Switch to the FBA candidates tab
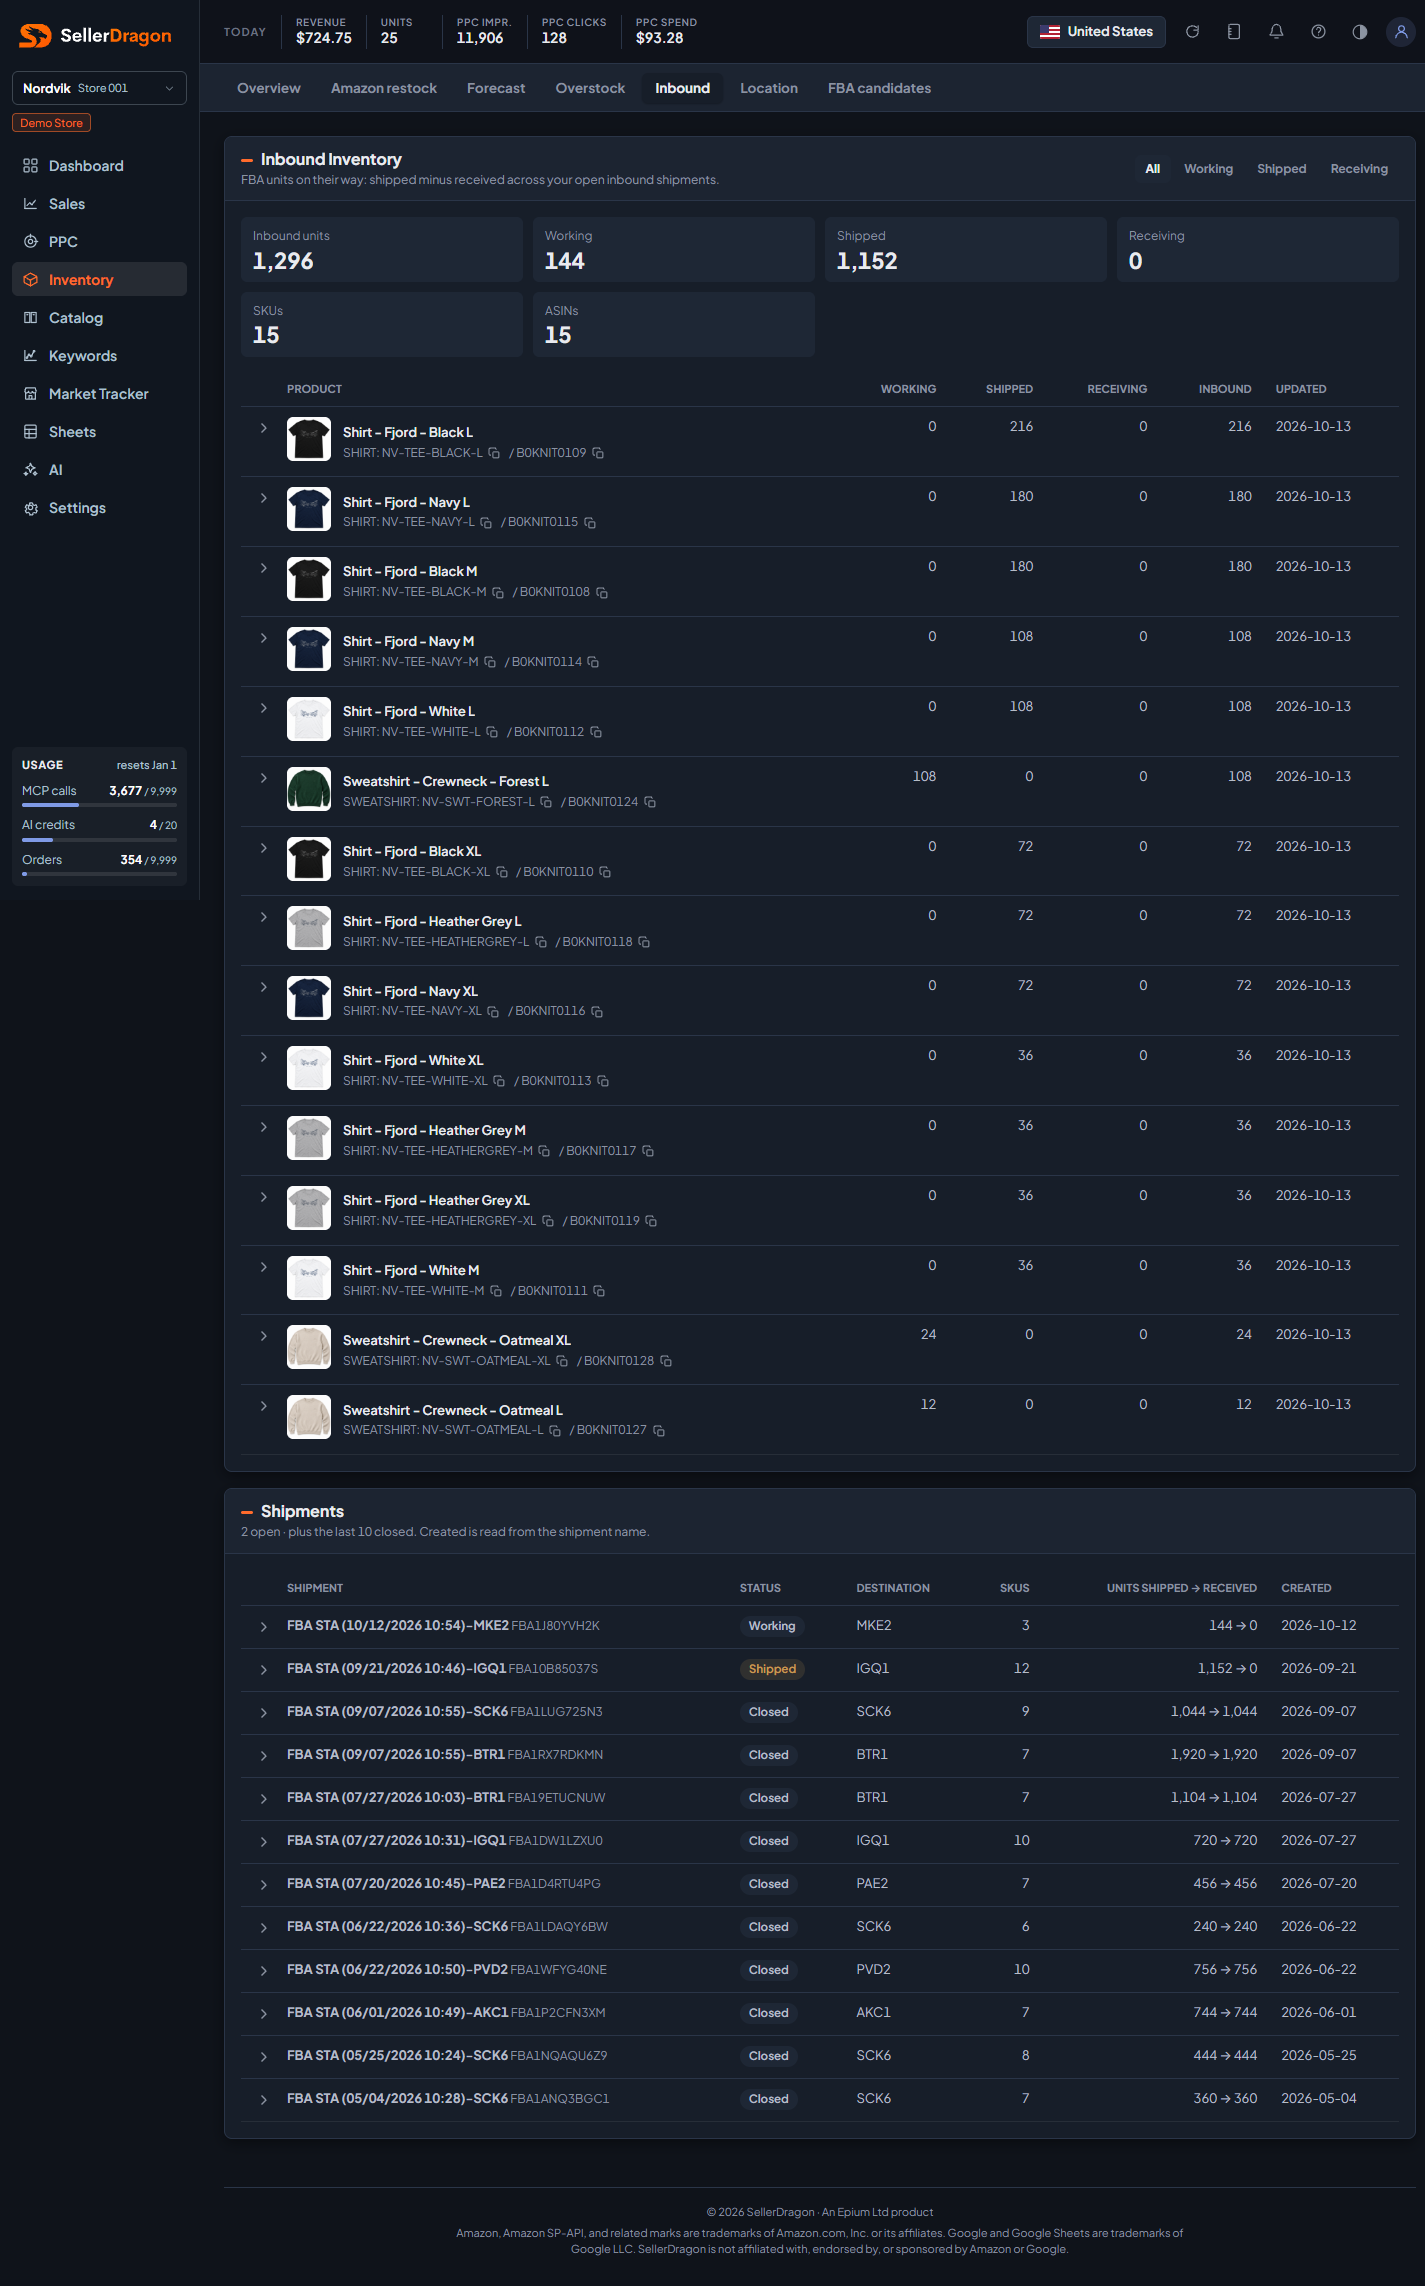Viewport: 1425px width, 2286px height. [879, 88]
